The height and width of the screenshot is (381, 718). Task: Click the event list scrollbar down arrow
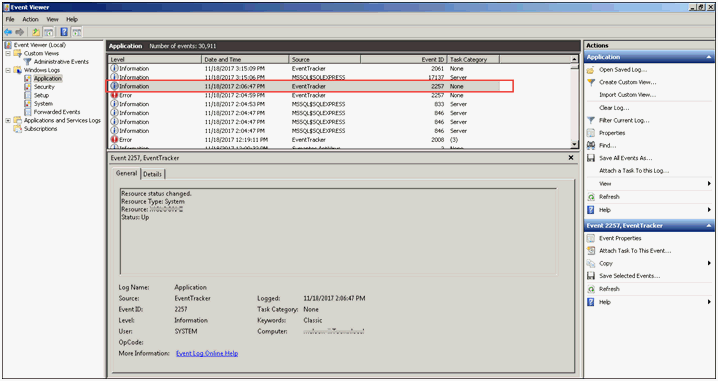click(x=575, y=145)
